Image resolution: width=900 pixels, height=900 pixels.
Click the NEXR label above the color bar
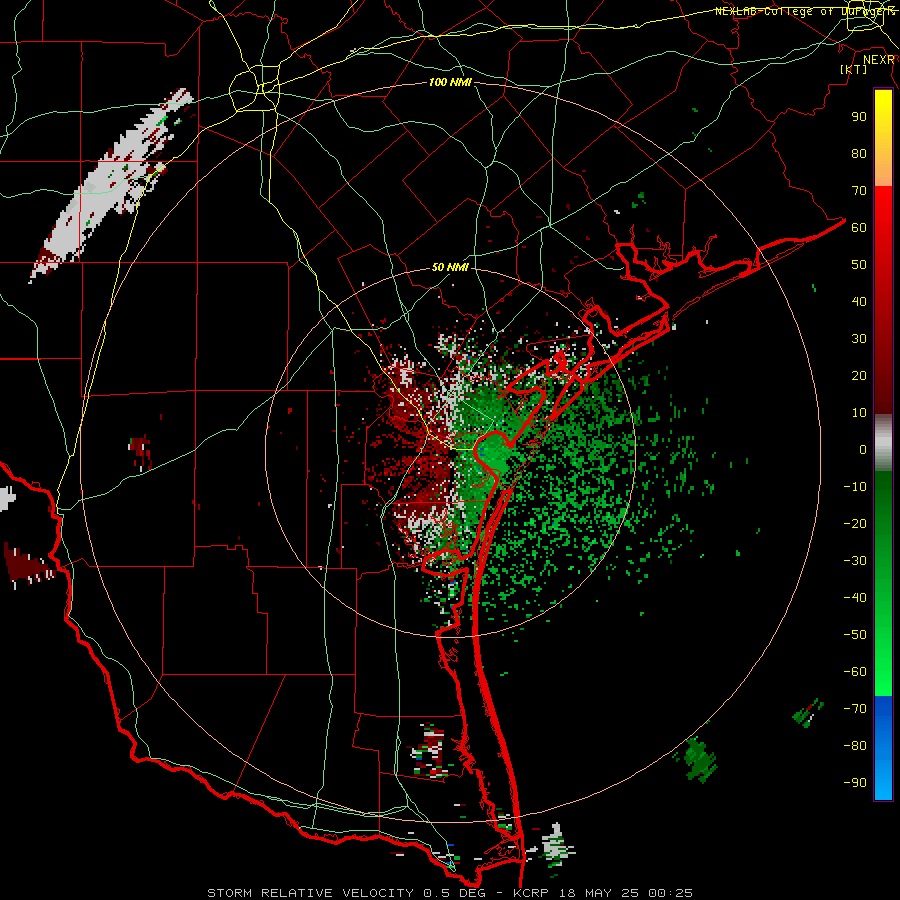tap(879, 60)
